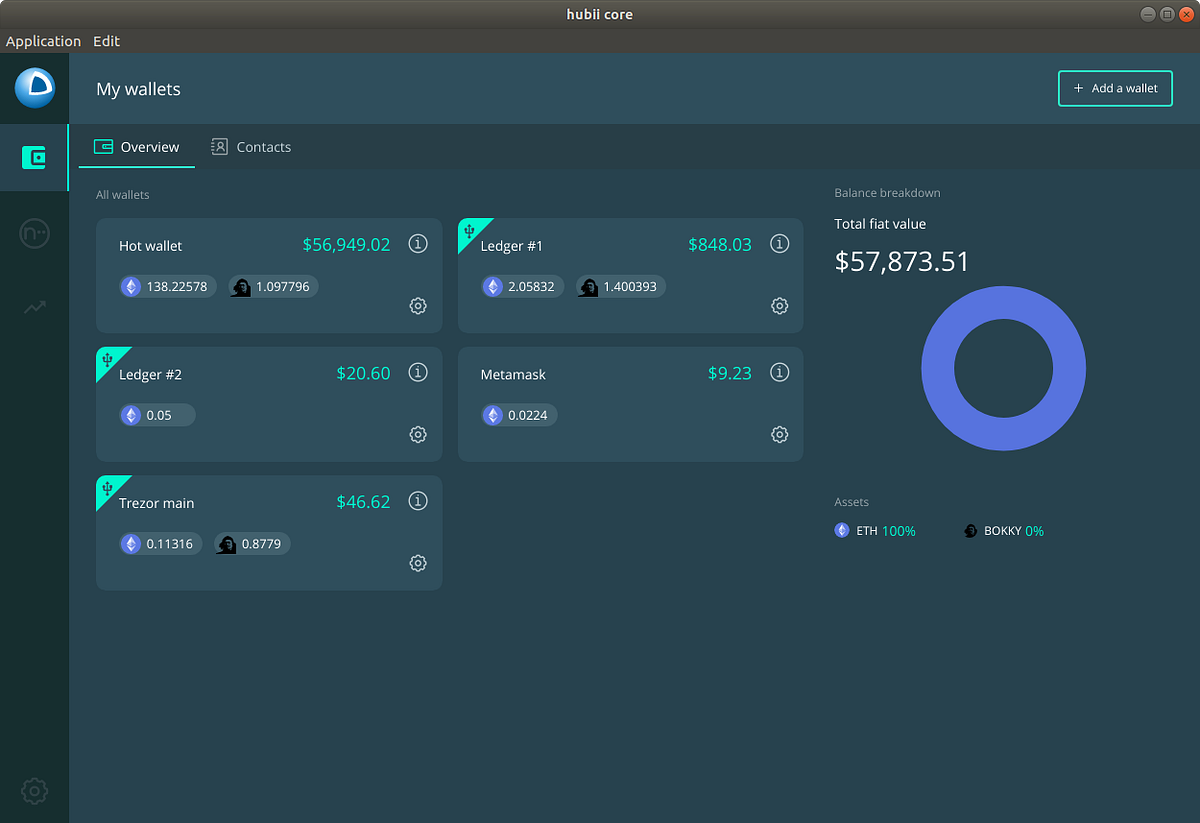
Task: Click the My wallets heading
Action: (138, 89)
